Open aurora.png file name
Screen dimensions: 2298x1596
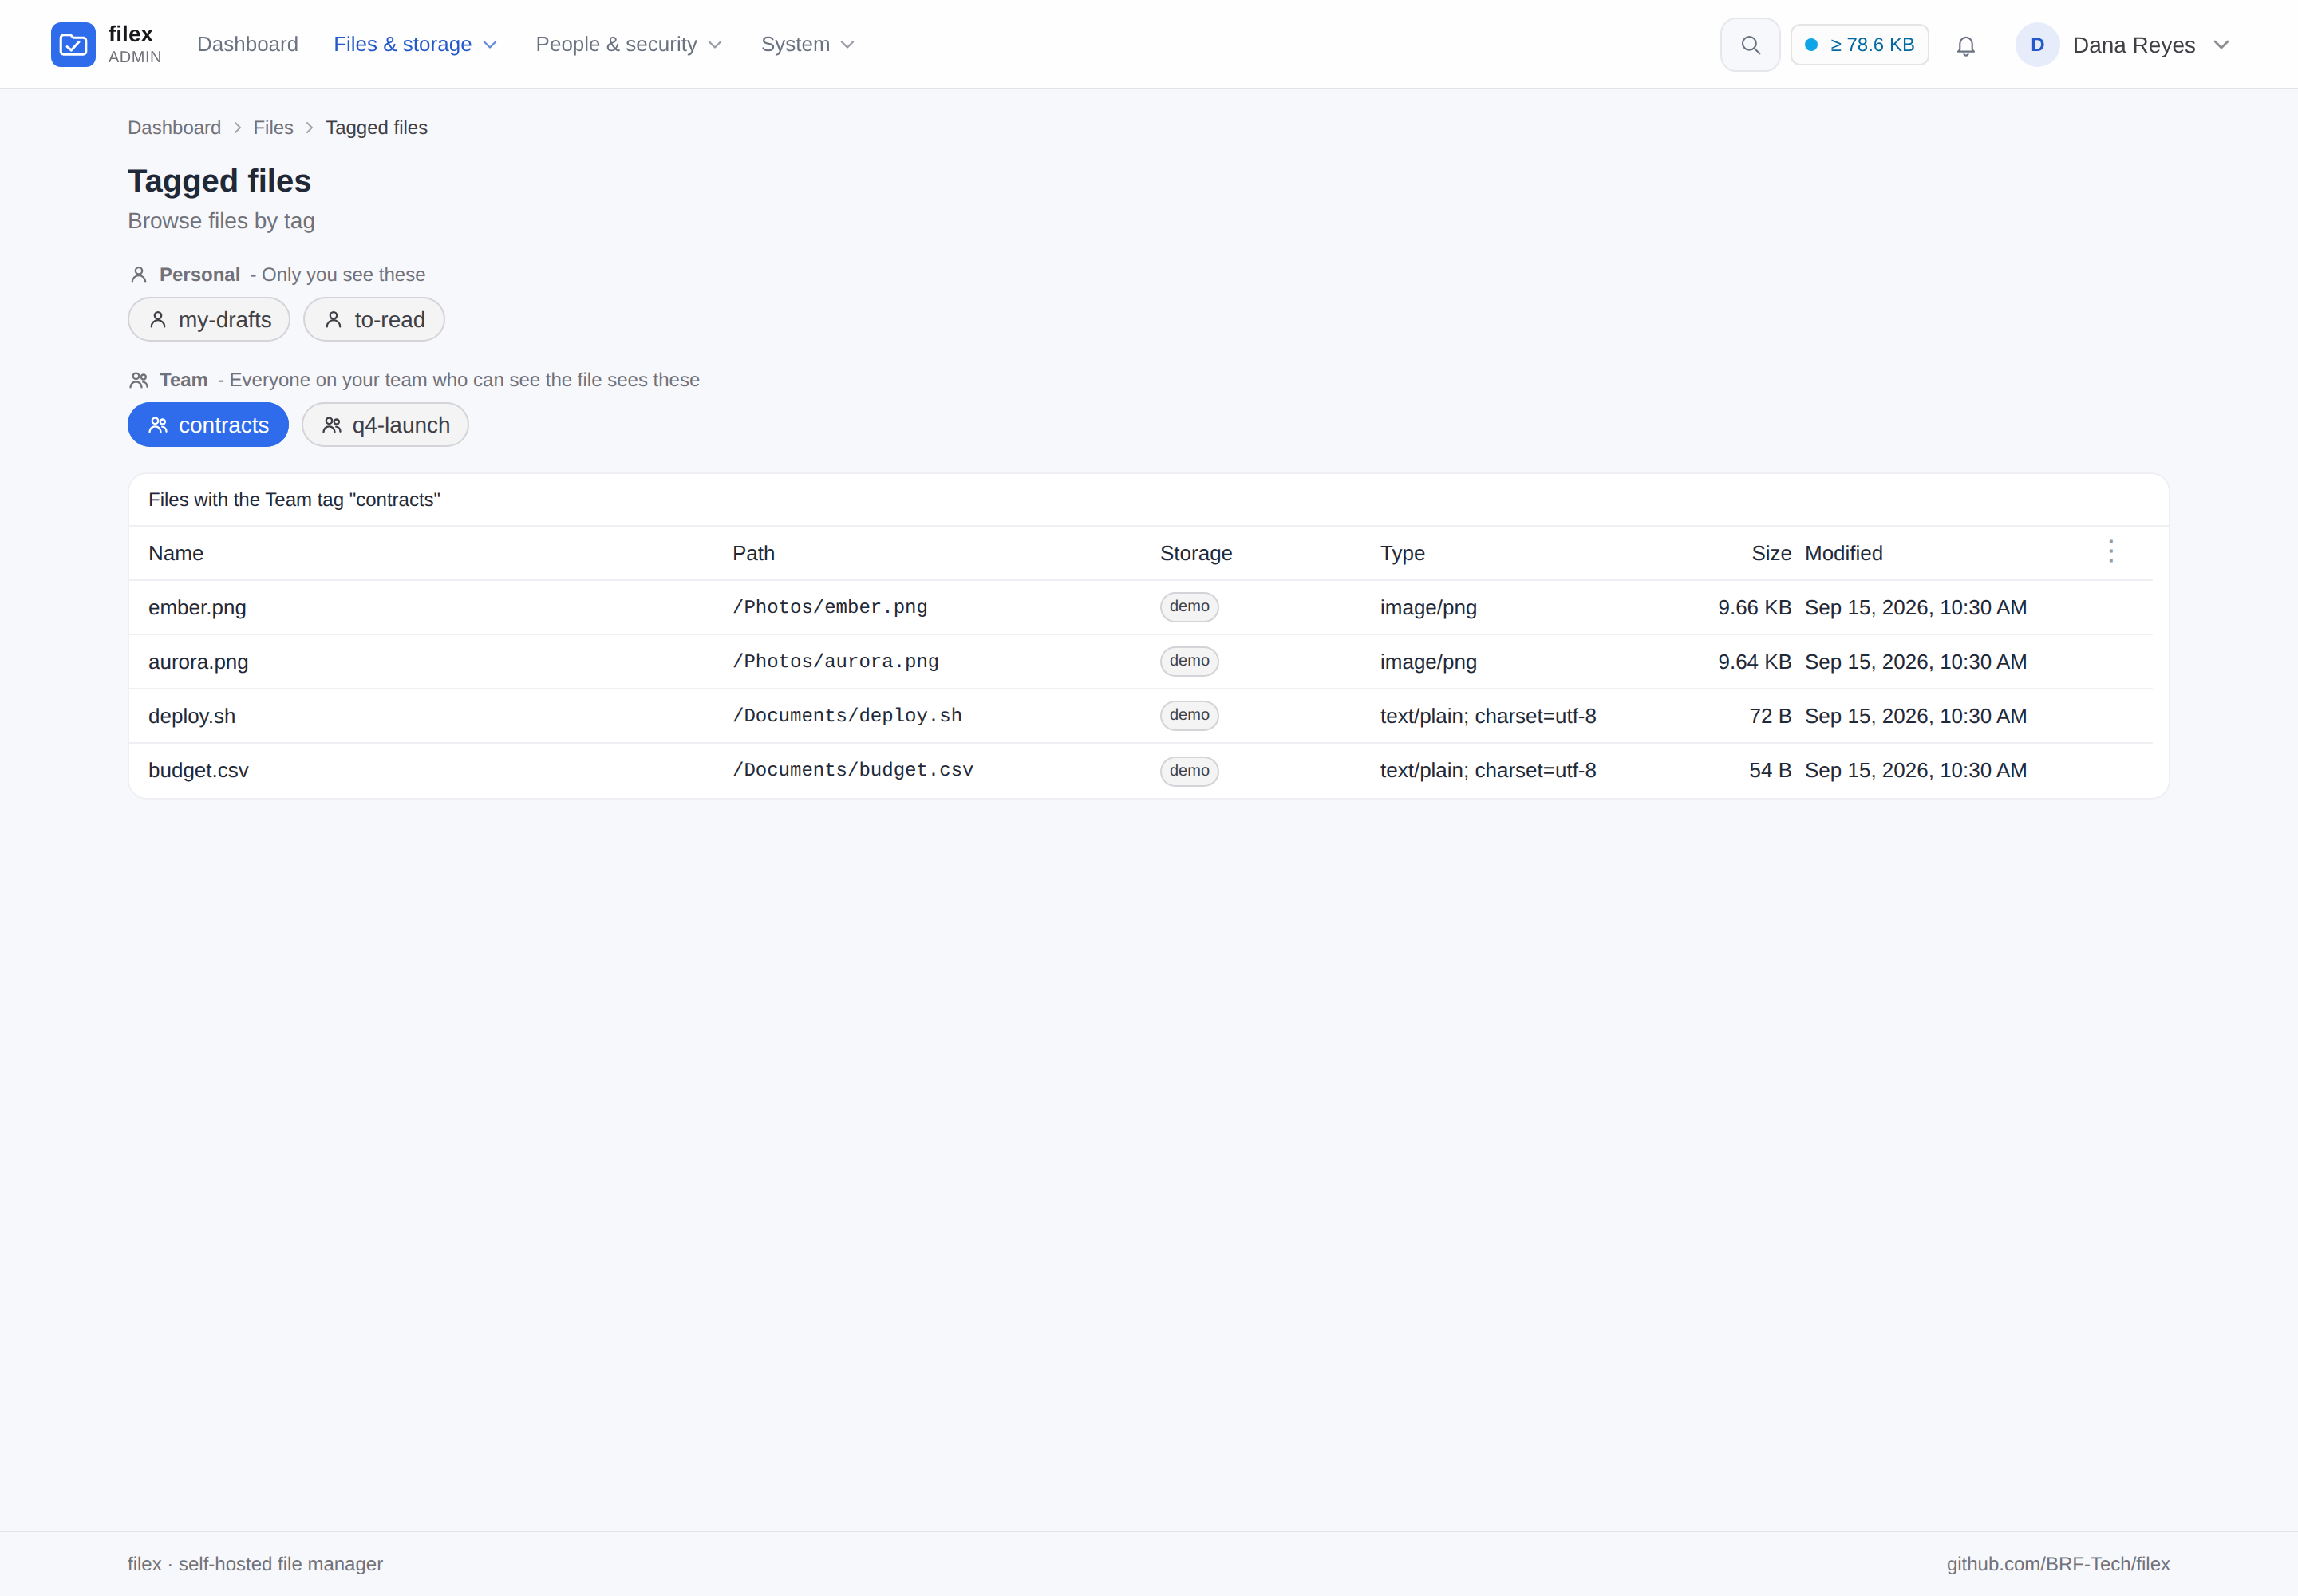point(198,662)
